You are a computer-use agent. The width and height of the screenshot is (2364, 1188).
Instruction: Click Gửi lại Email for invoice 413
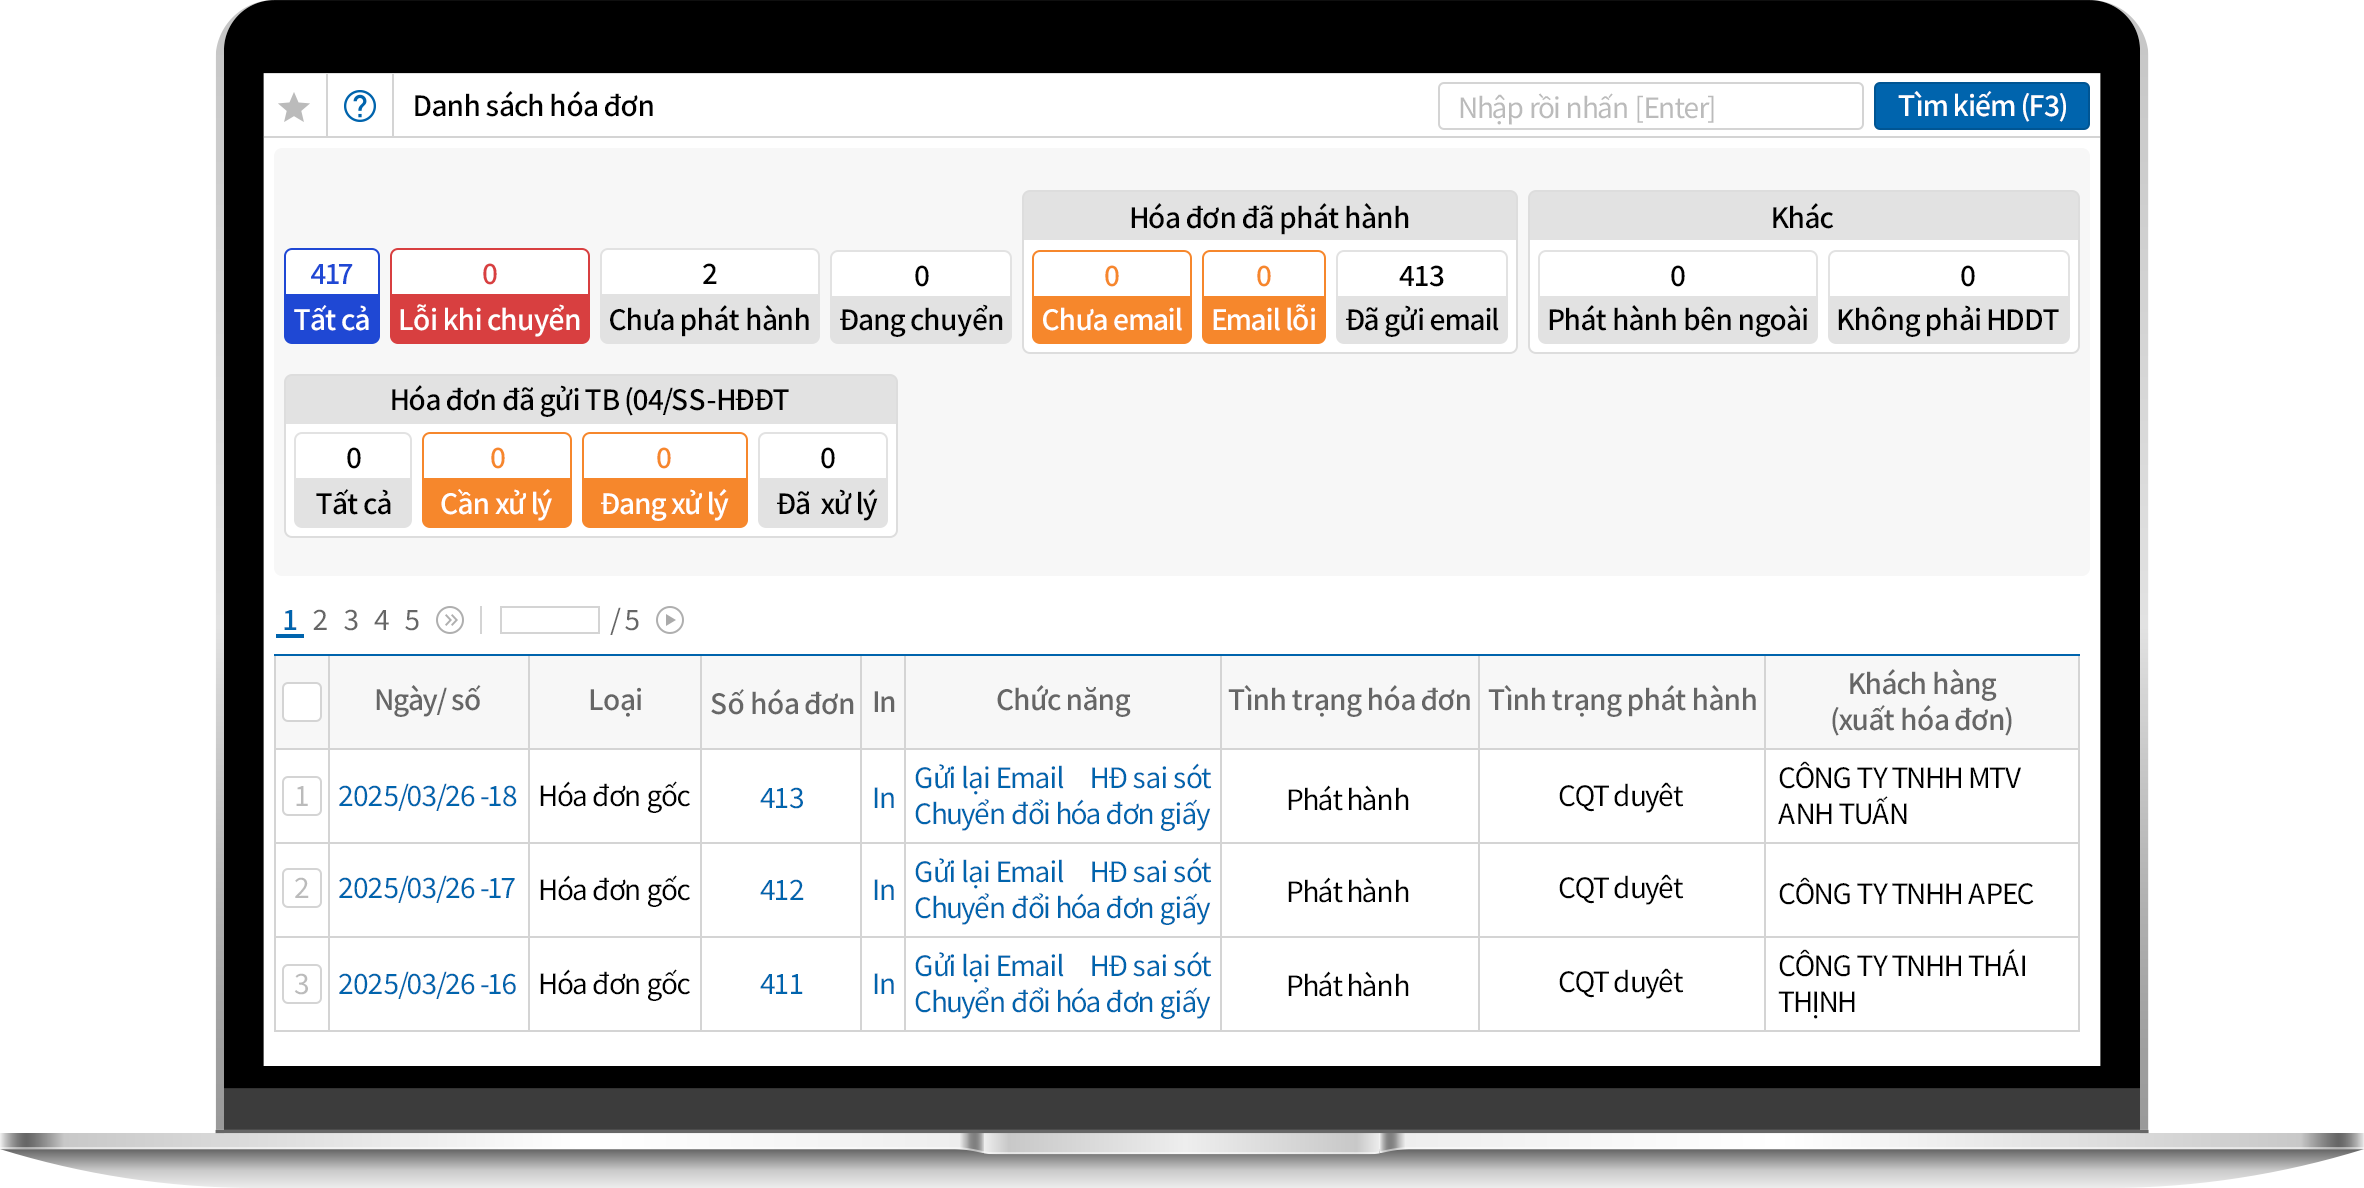(x=988, y=778)
